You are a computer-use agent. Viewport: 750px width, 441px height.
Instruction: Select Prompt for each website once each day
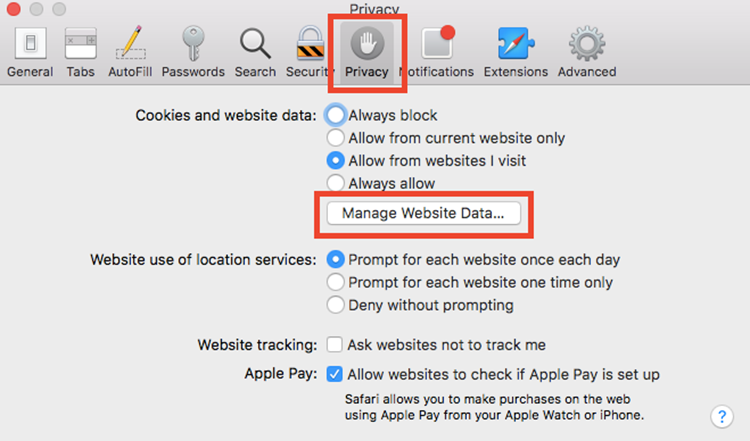(x=336, y=260)
